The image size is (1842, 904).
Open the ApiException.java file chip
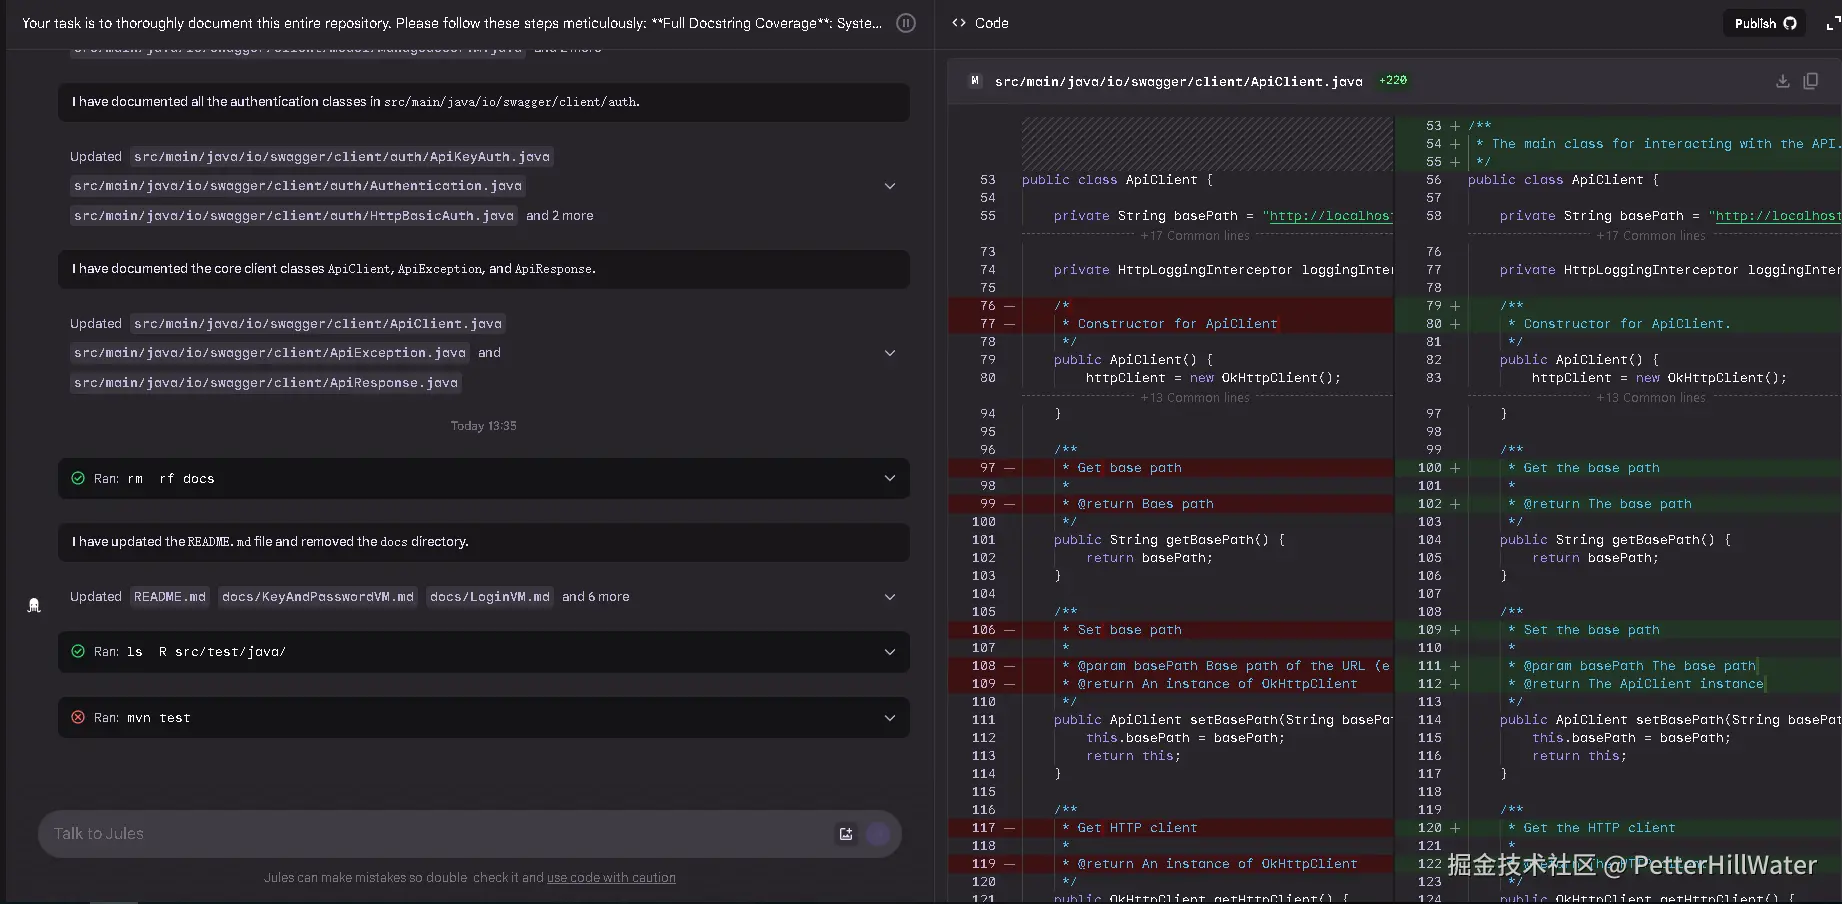[x=270, y=353]
